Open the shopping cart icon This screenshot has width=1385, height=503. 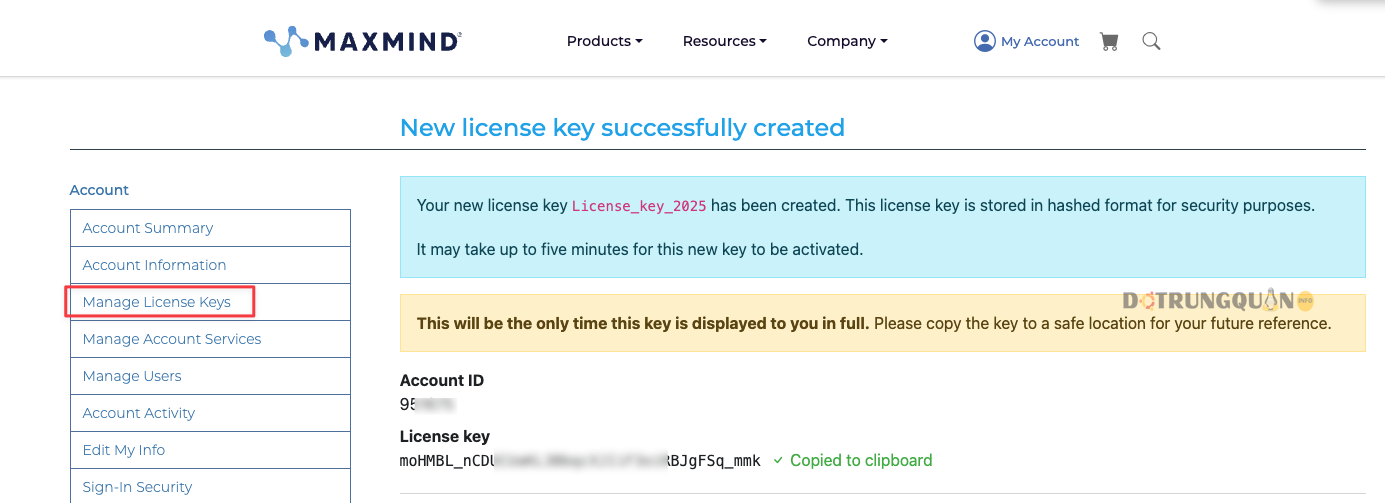tap(1108, 41)
